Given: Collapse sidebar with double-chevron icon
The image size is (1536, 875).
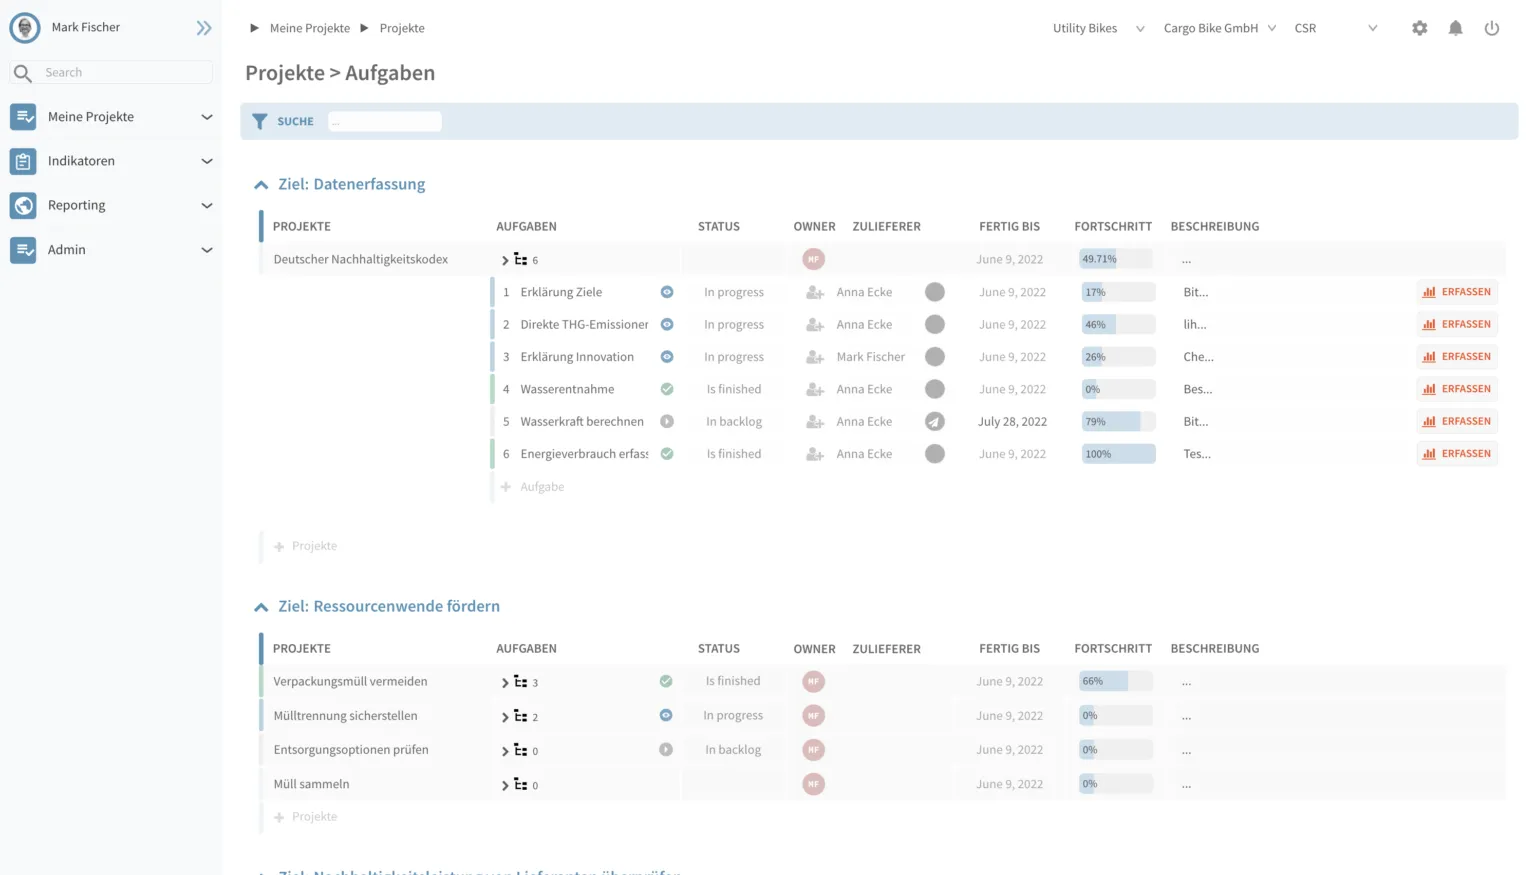Looking at the screenshot, I should (x=204, y=28).
